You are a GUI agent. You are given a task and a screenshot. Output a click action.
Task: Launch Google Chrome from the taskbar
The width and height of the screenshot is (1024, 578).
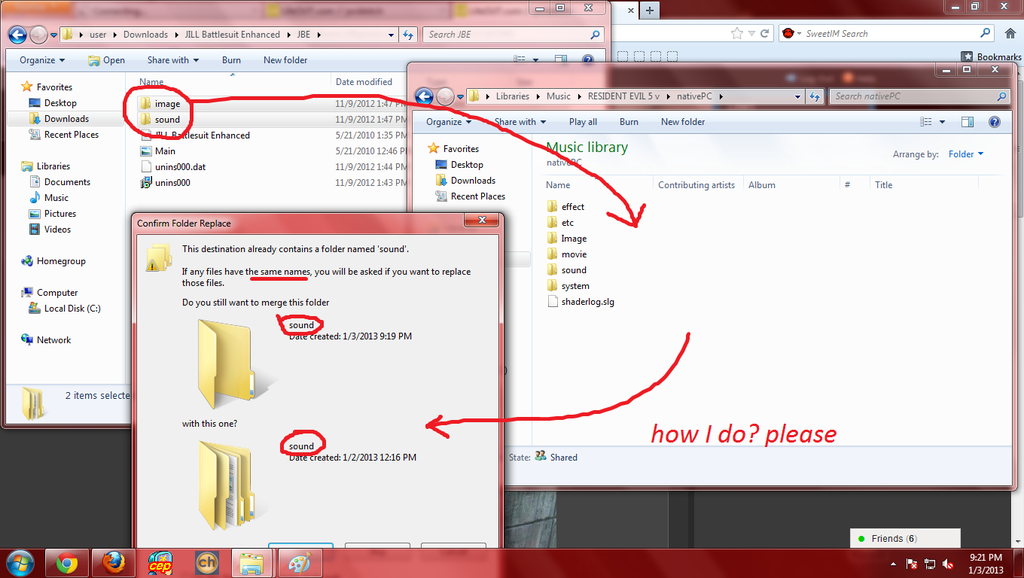66,562
